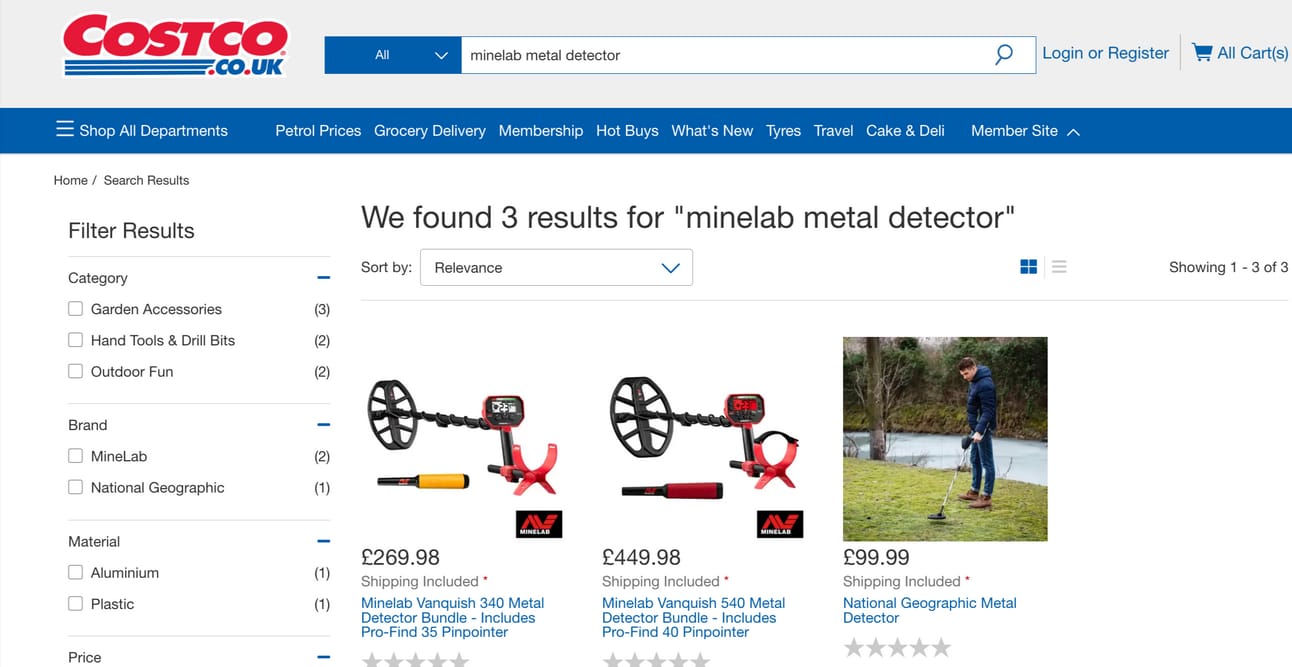Tick the Garden Accessories checkbox
Image resolution: width=1292 pixels, height=667 pixels.
[x=75, y=309]
